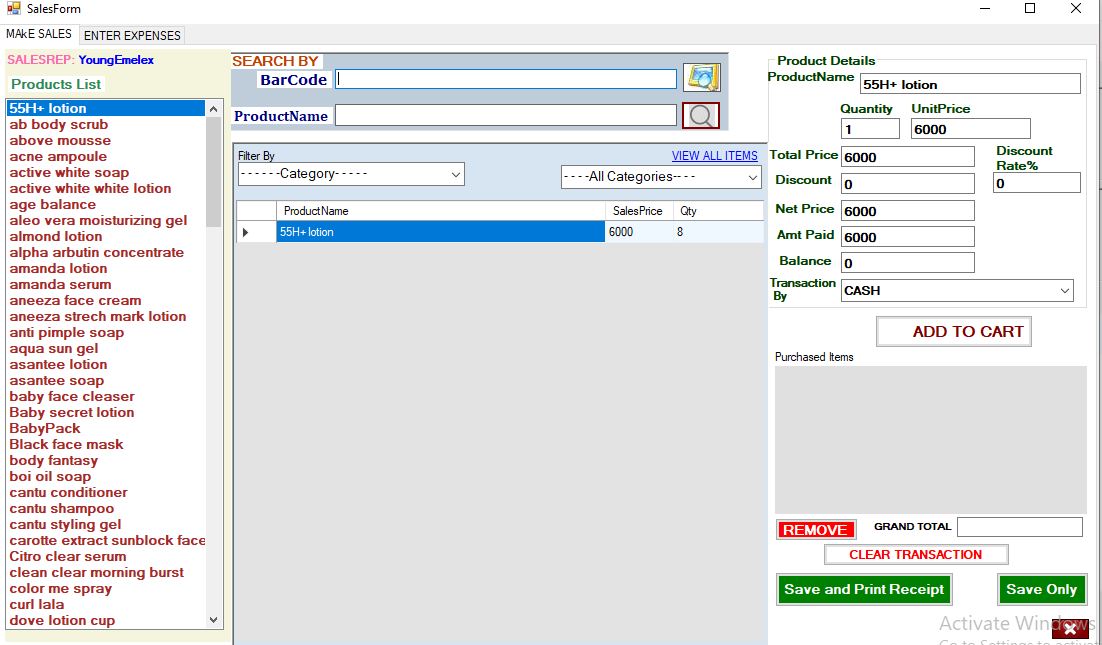Click CLEAR TRANSACTION
Viewport: 1102px width, 645px height.
[x=915, y=554]
